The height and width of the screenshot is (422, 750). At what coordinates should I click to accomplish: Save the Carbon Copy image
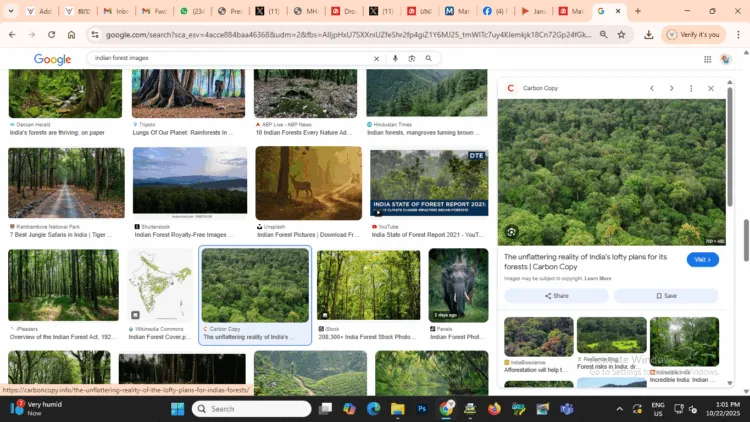666,296
